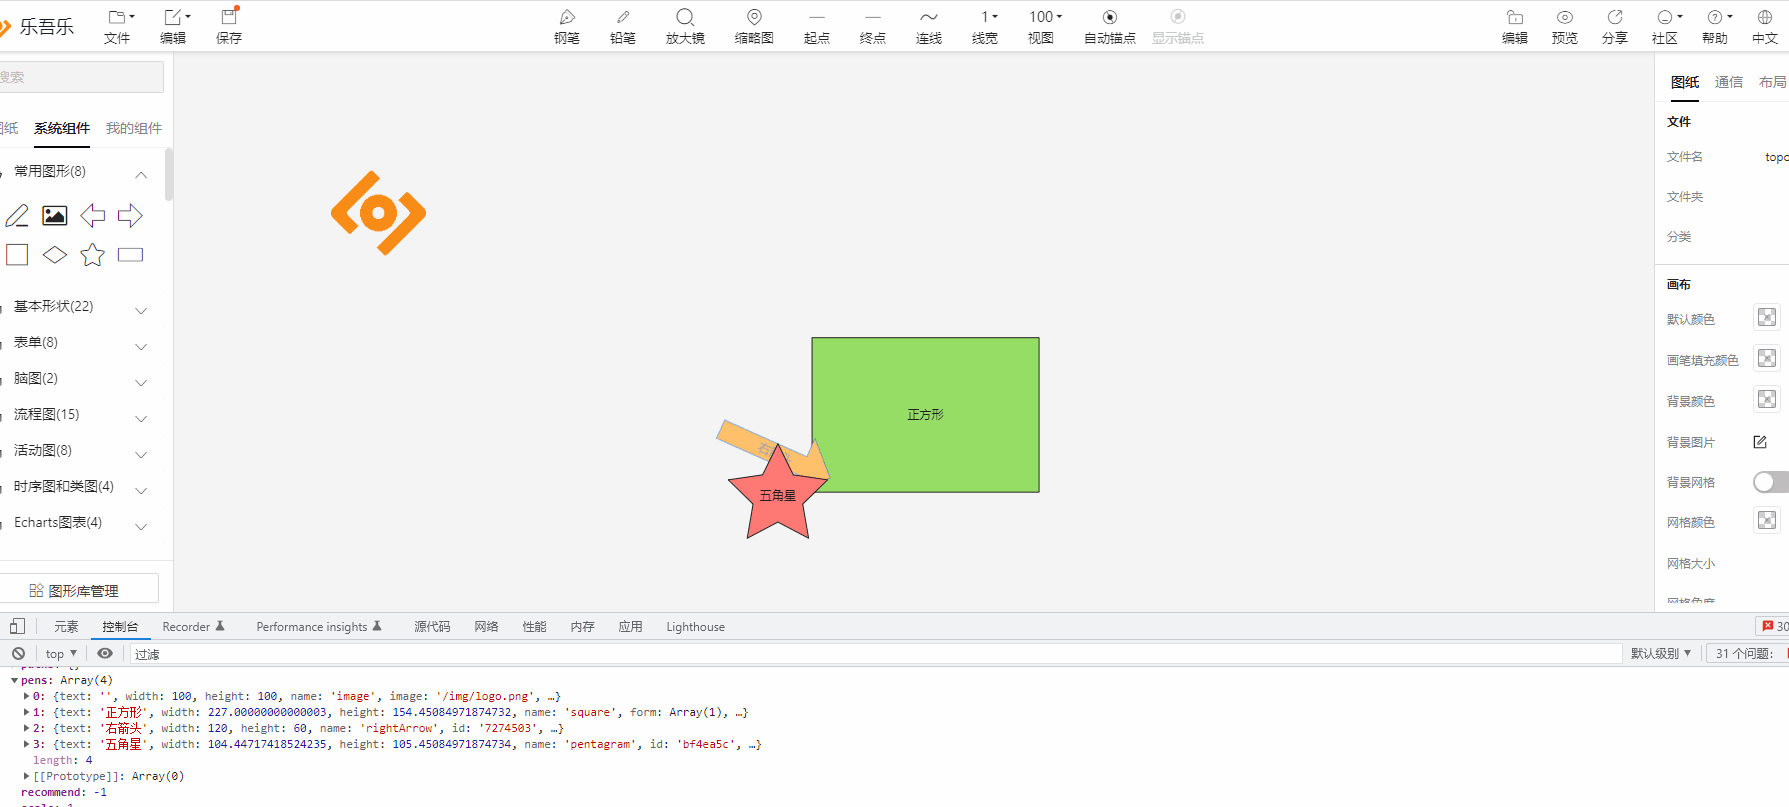
Task: Click the 背景图片 edit icon
Action: tap(1760, 442)
